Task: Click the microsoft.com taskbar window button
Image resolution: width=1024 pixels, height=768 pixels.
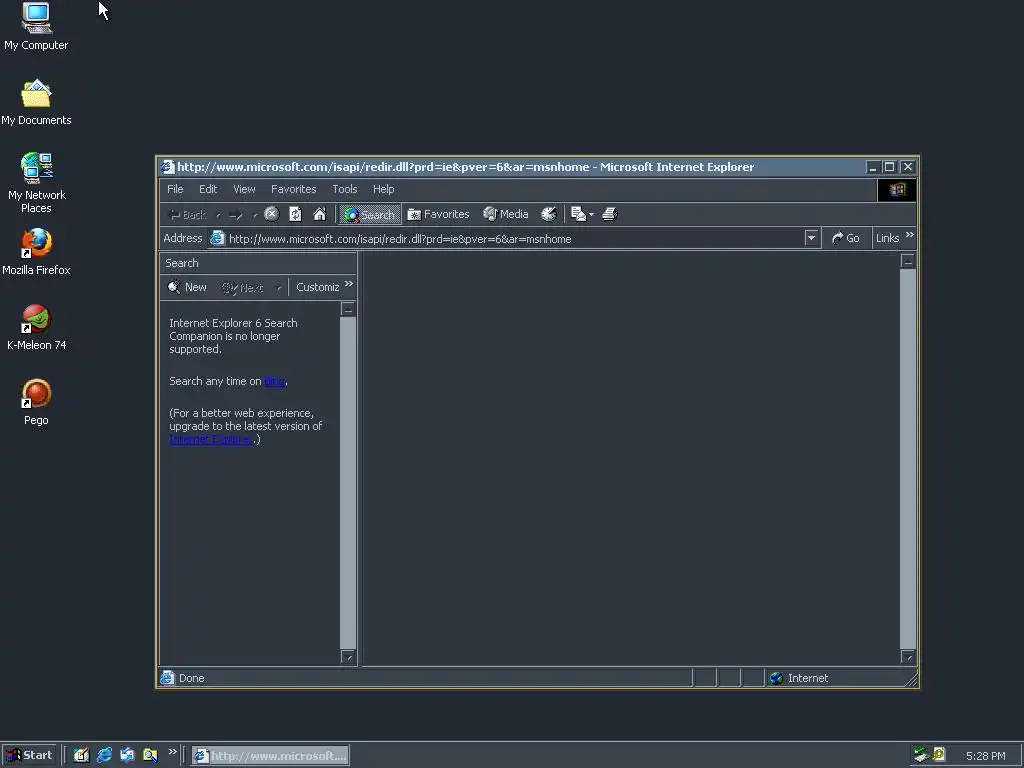Action: [270, 756]
